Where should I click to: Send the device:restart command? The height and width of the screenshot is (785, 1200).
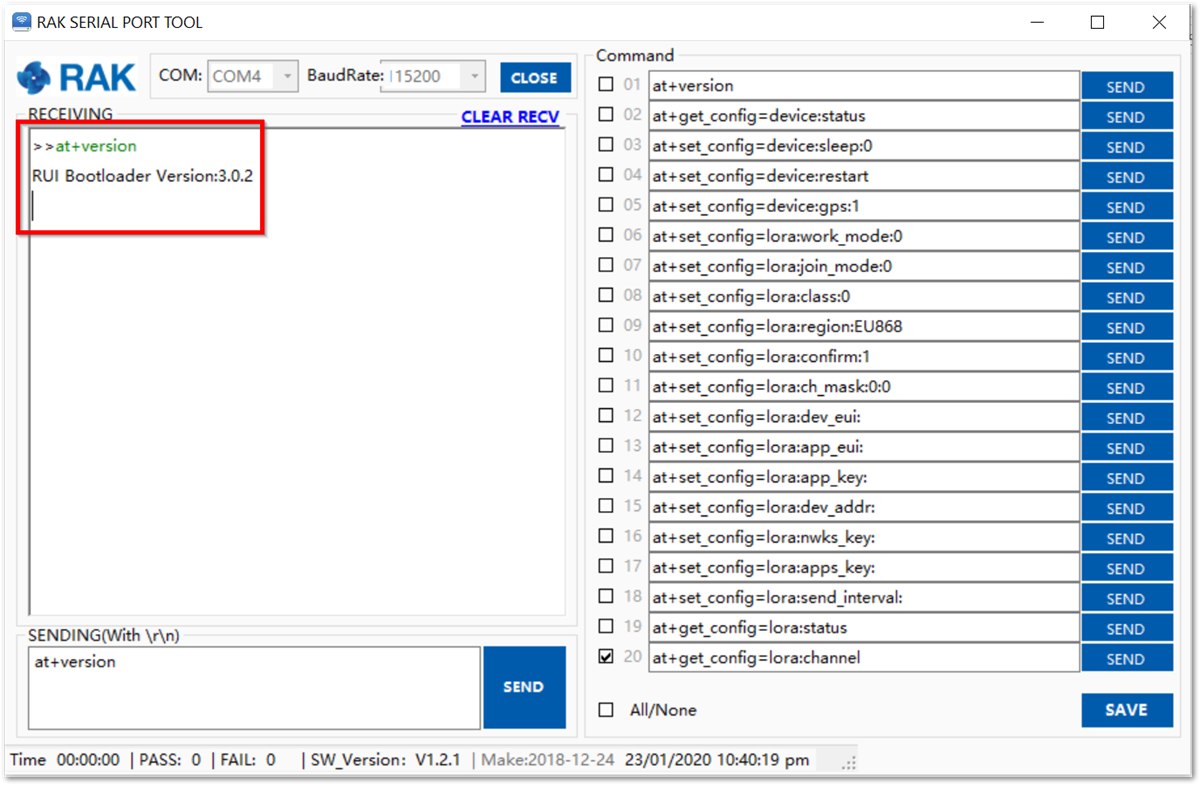pyautogui.click(x=1126, y=177)
